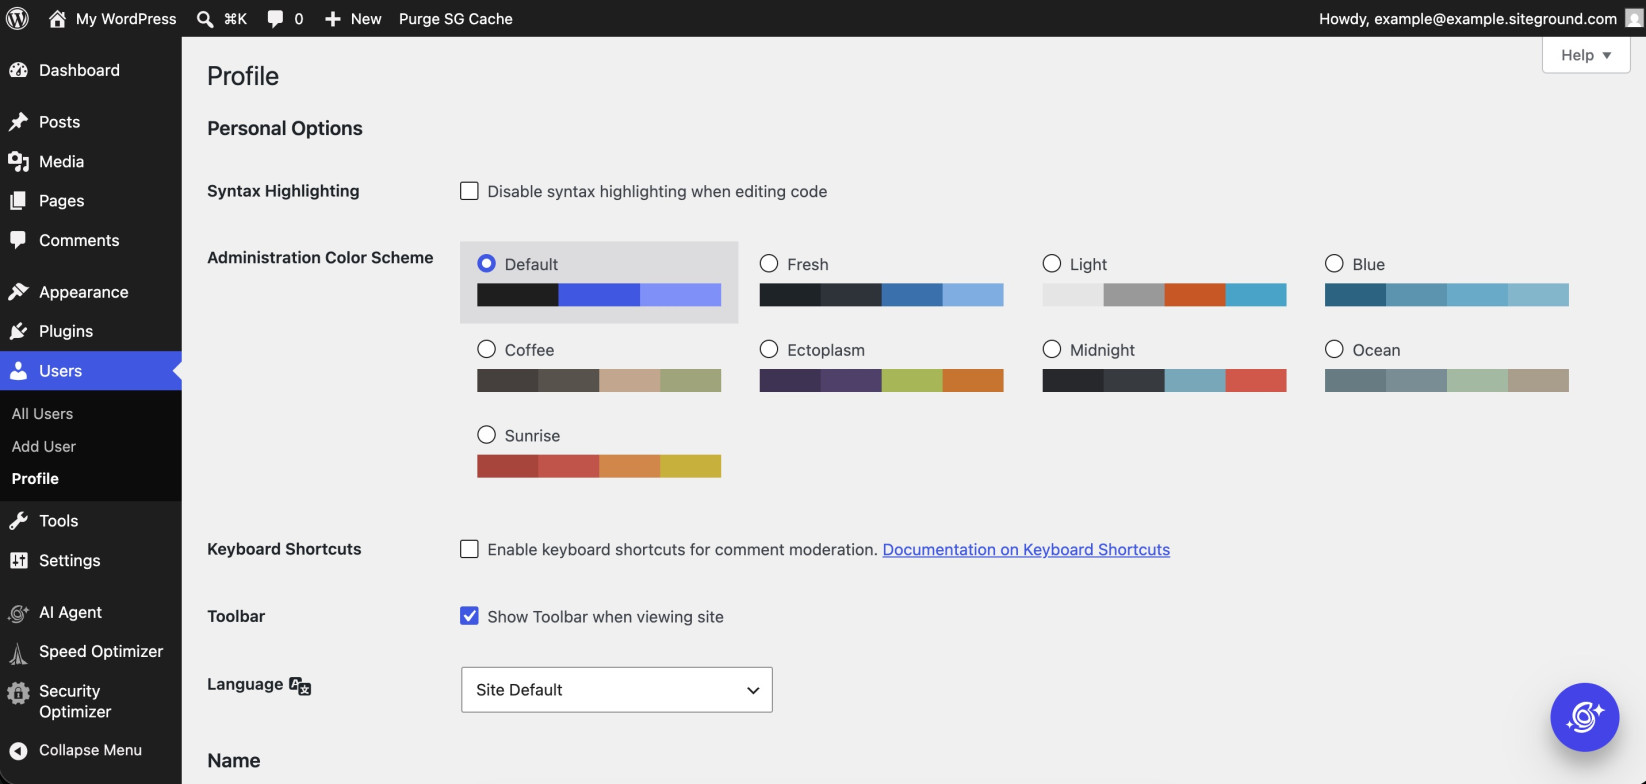The image size is (1646, 784).
Task: Select the Ectoplasm color scheme radio
Action: pos(769,349)
